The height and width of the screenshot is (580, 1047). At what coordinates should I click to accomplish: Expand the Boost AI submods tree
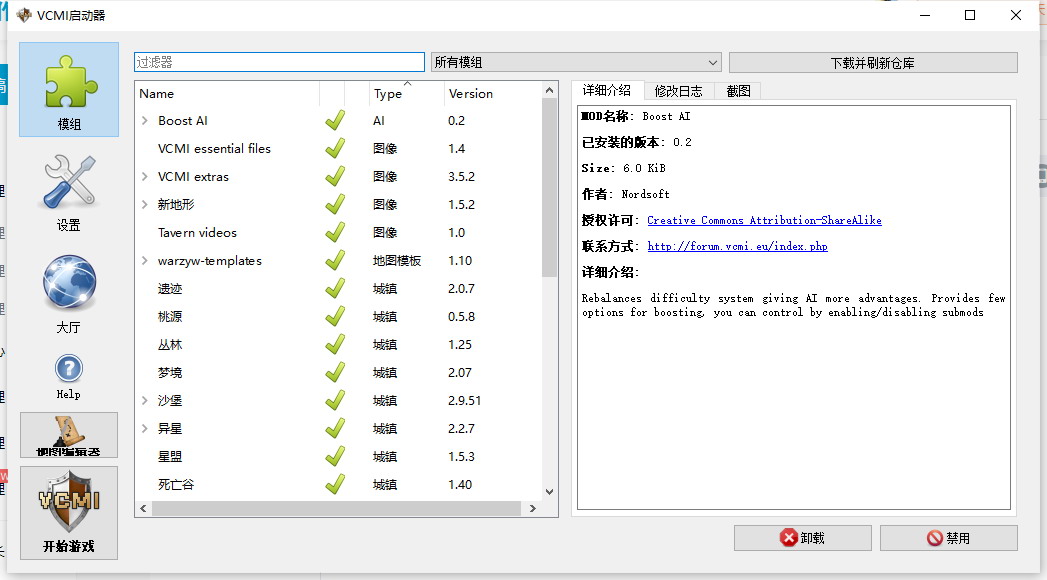[x=145, y=121]
